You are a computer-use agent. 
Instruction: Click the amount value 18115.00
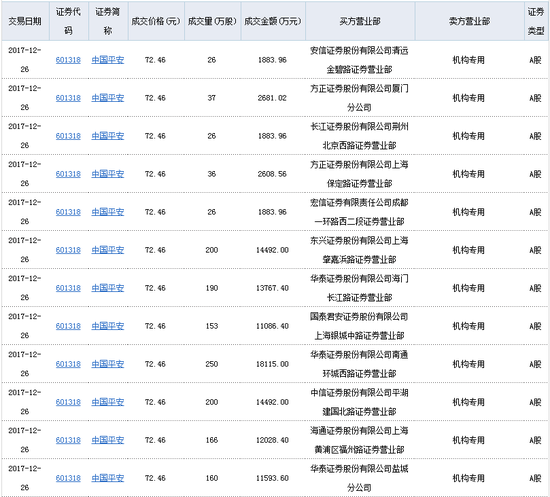click(x=272, y=364)
